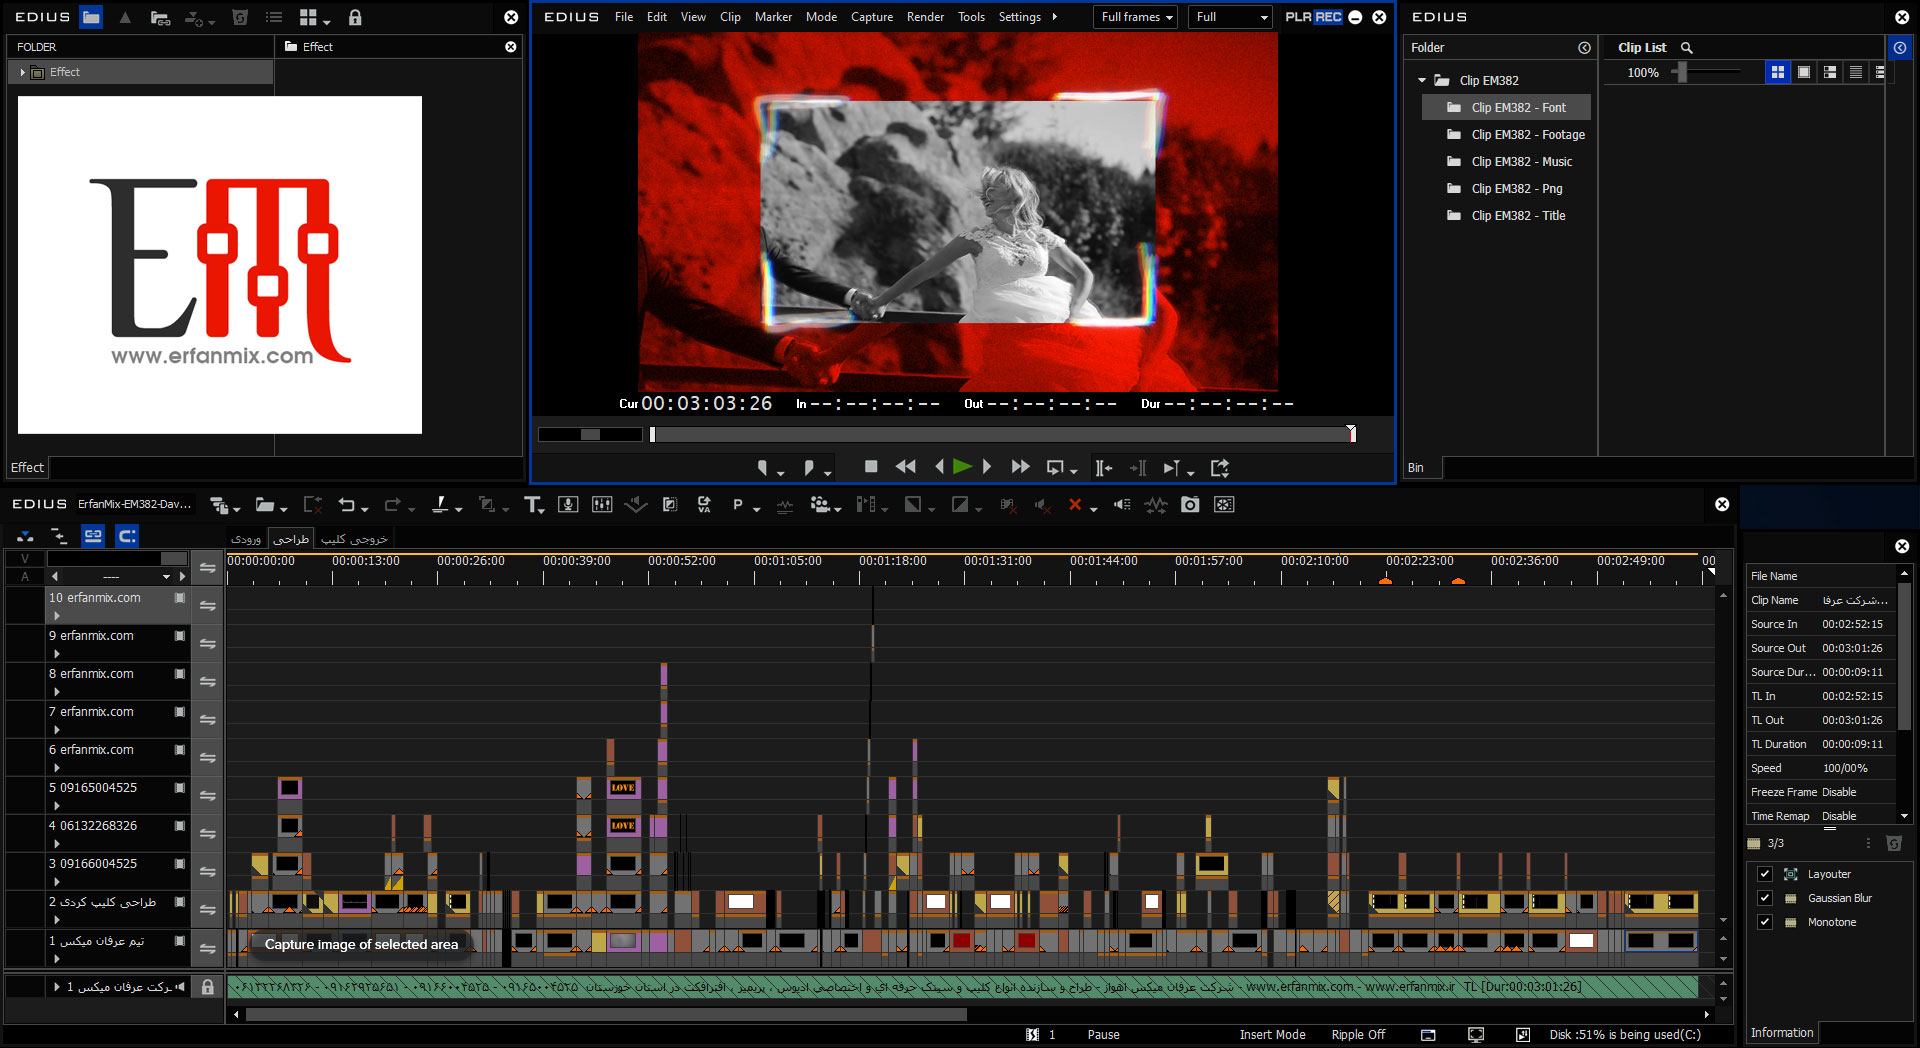This screenshot has height=1048, width=1920.
Task: Open the timeline Open Project folder icon
Action: coord(265,505)
